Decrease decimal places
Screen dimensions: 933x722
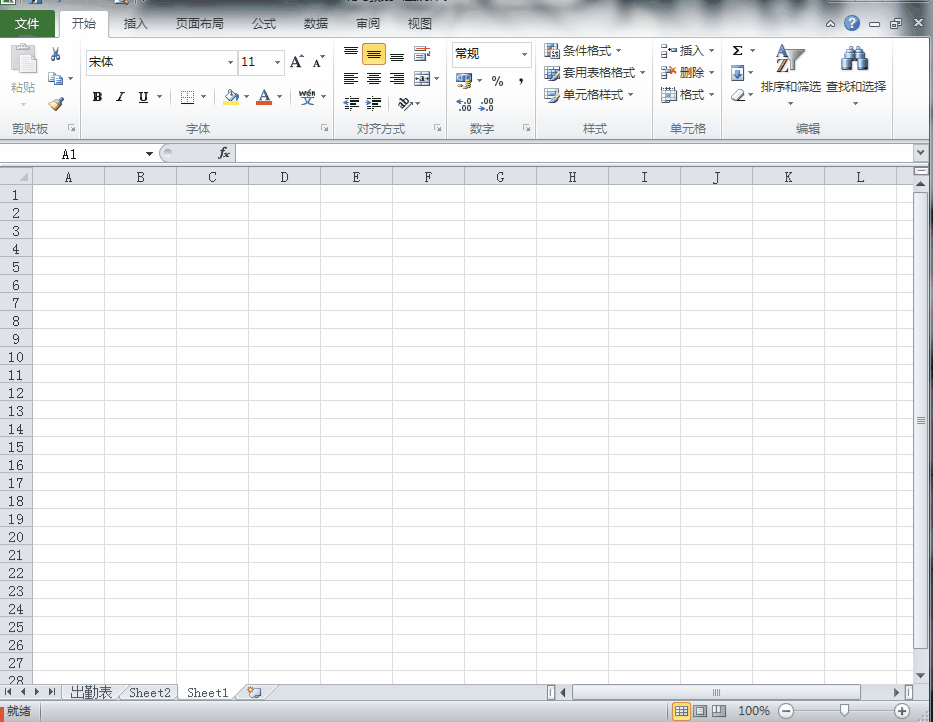pos(486,104)
